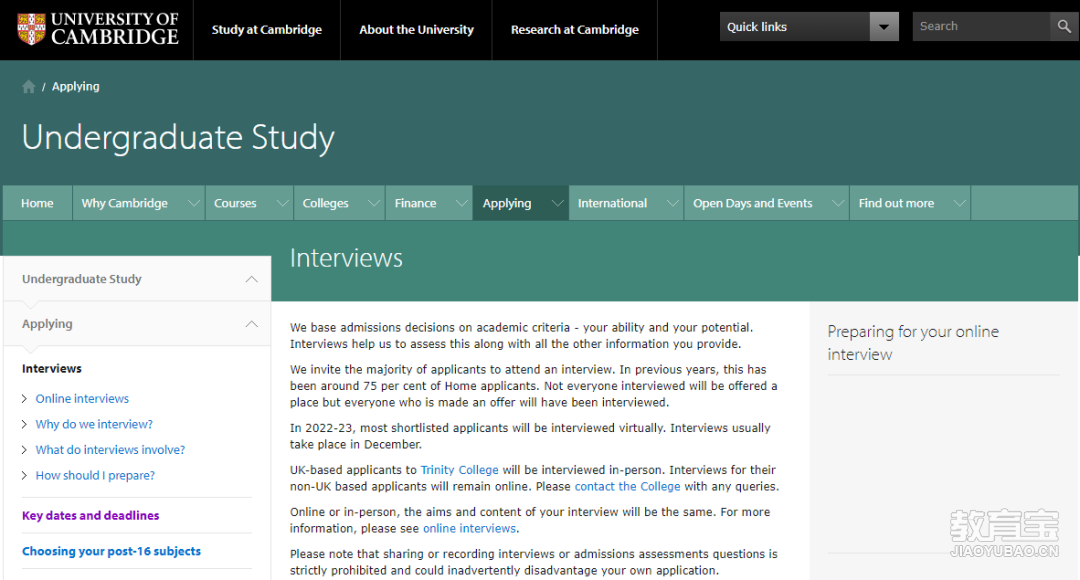Collapse the Undergraduate Study sidebar section
Screen dimensions: 1080x580
(x=251, y=279)
